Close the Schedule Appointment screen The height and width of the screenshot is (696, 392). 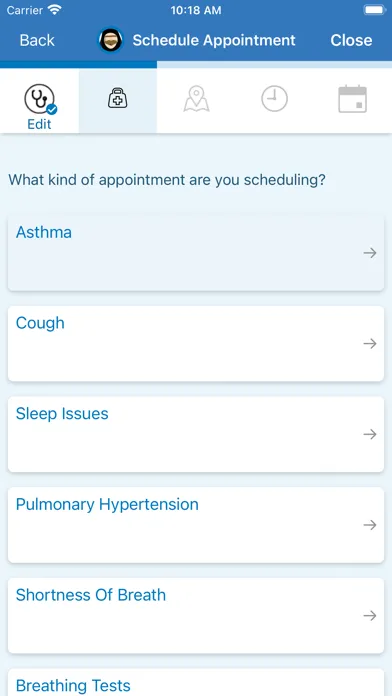pos(351,40)
